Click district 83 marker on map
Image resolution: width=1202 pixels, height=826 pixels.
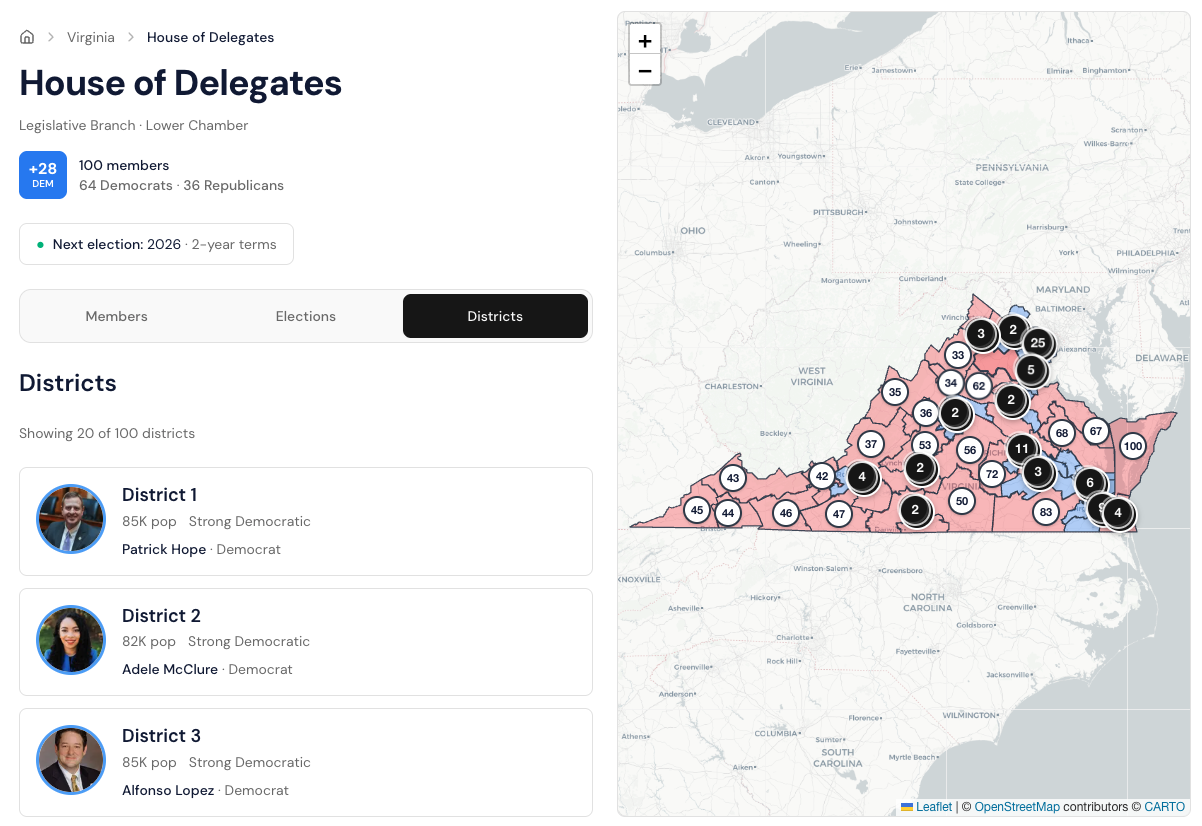click(x=1046, y=512)
